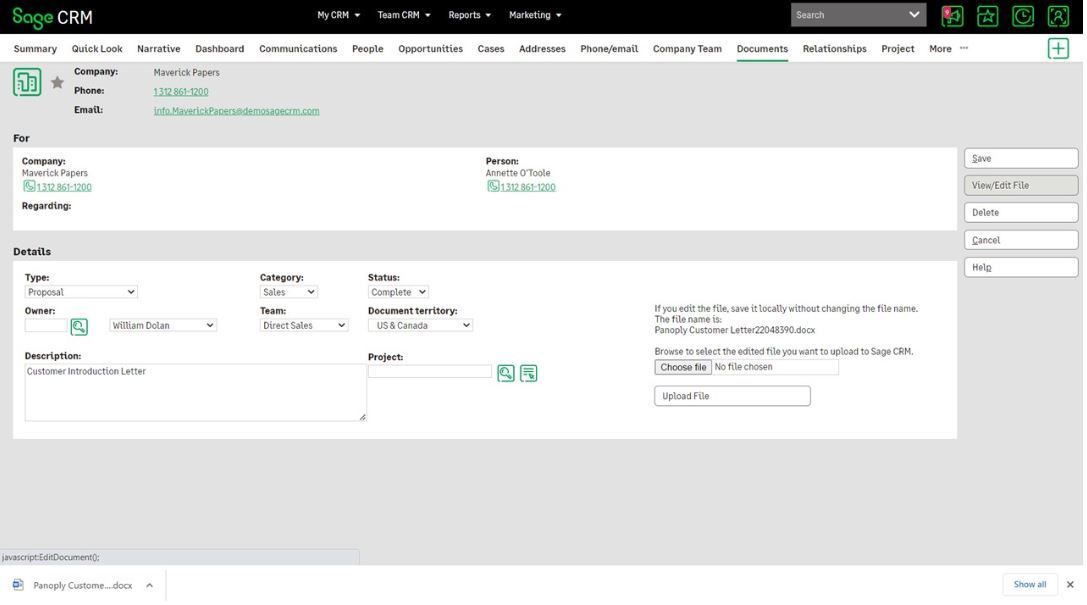1087x605 pixels.
Task: Switch to the Quick Look tab
Action: [97, 49]
